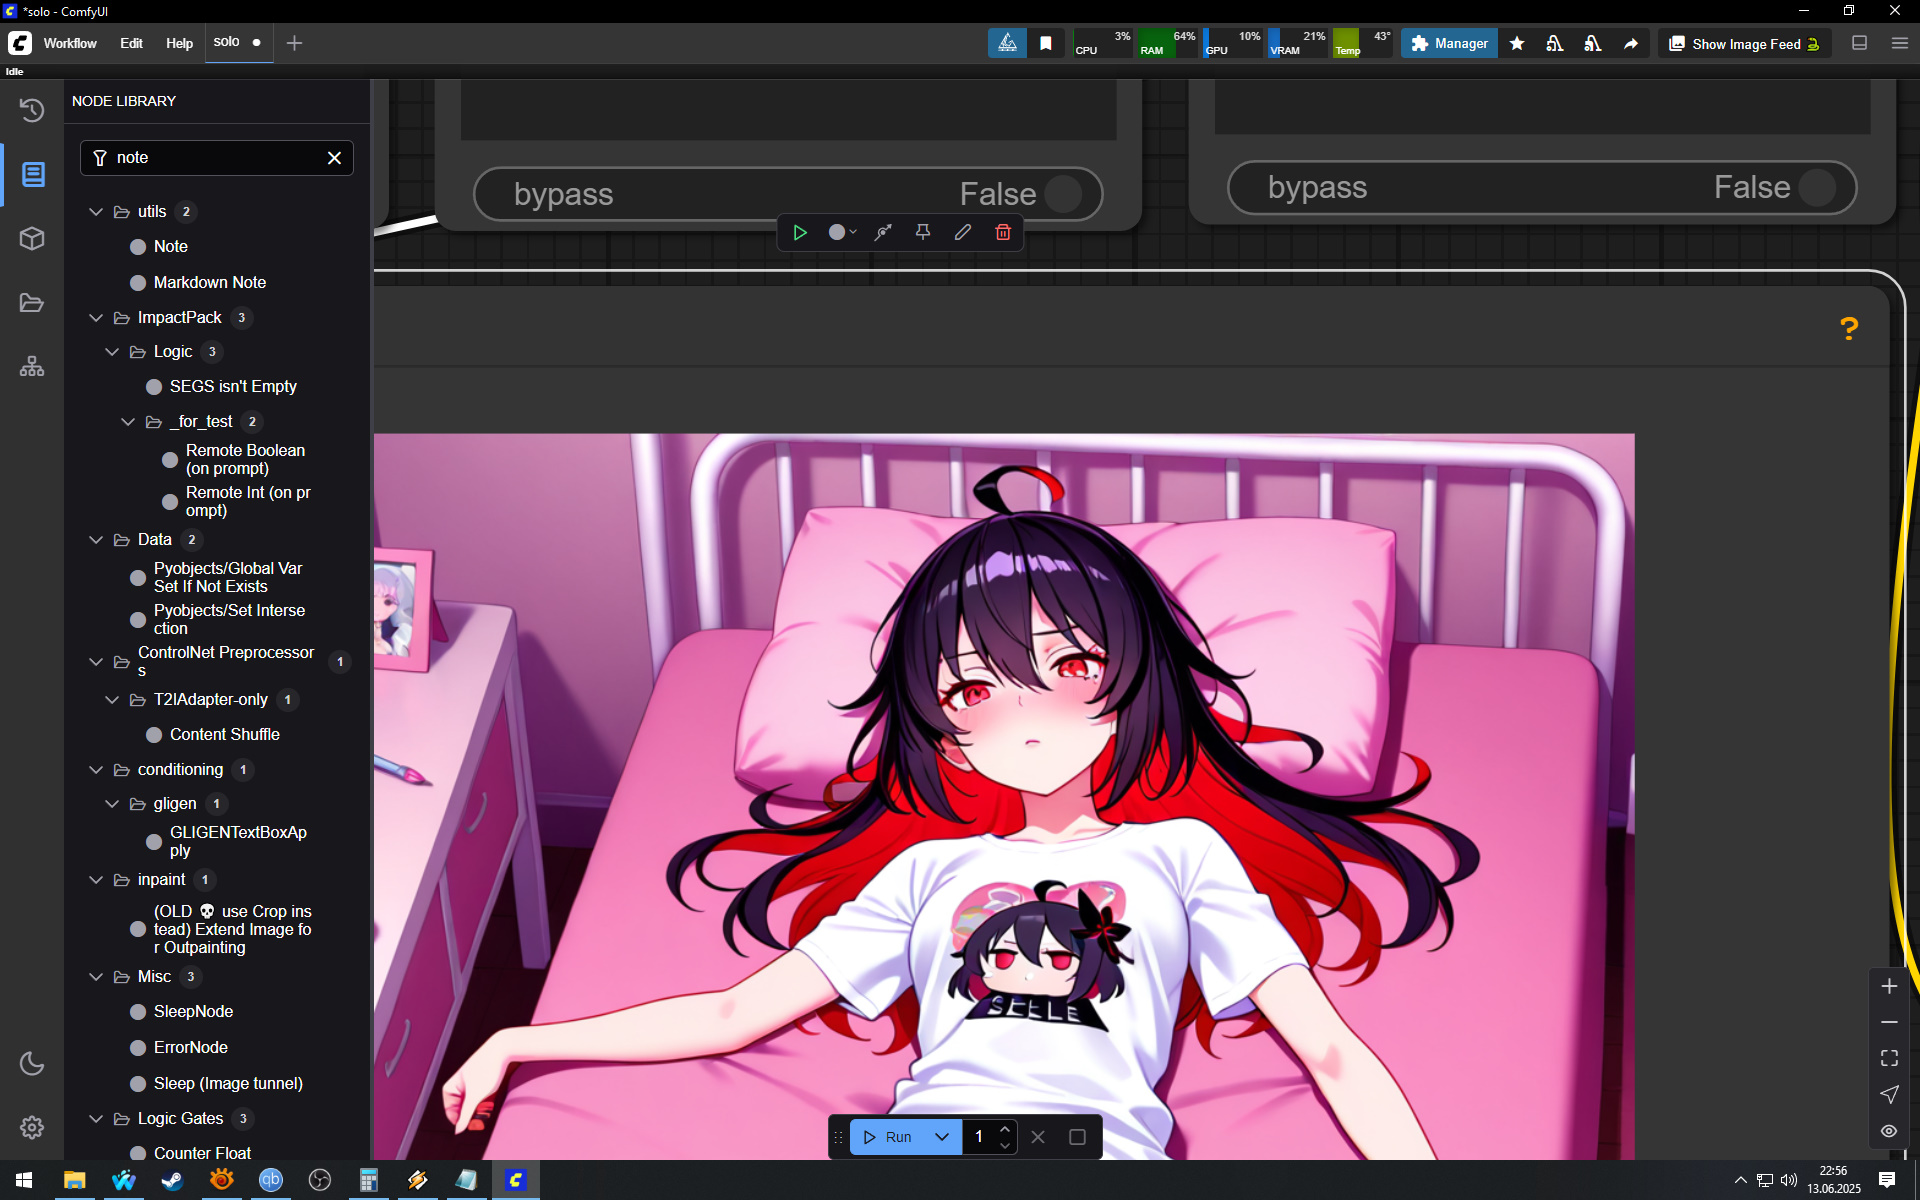Open the Edit menu
Viewport: 1920px width, 1200px height.
click(x=131, y=43)
